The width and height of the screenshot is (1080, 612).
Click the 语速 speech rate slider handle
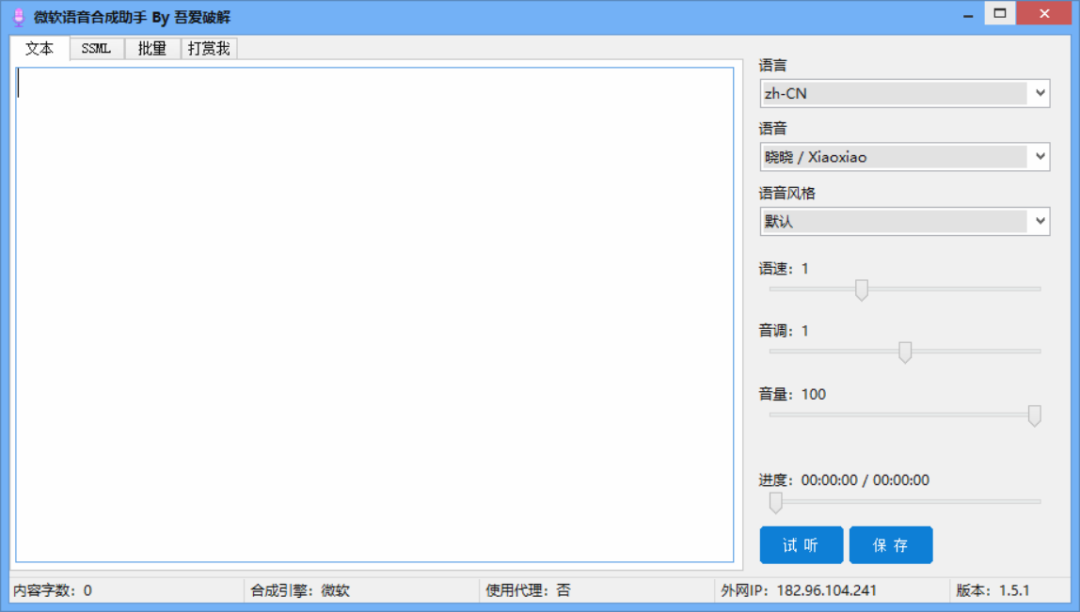click(862, 290)
